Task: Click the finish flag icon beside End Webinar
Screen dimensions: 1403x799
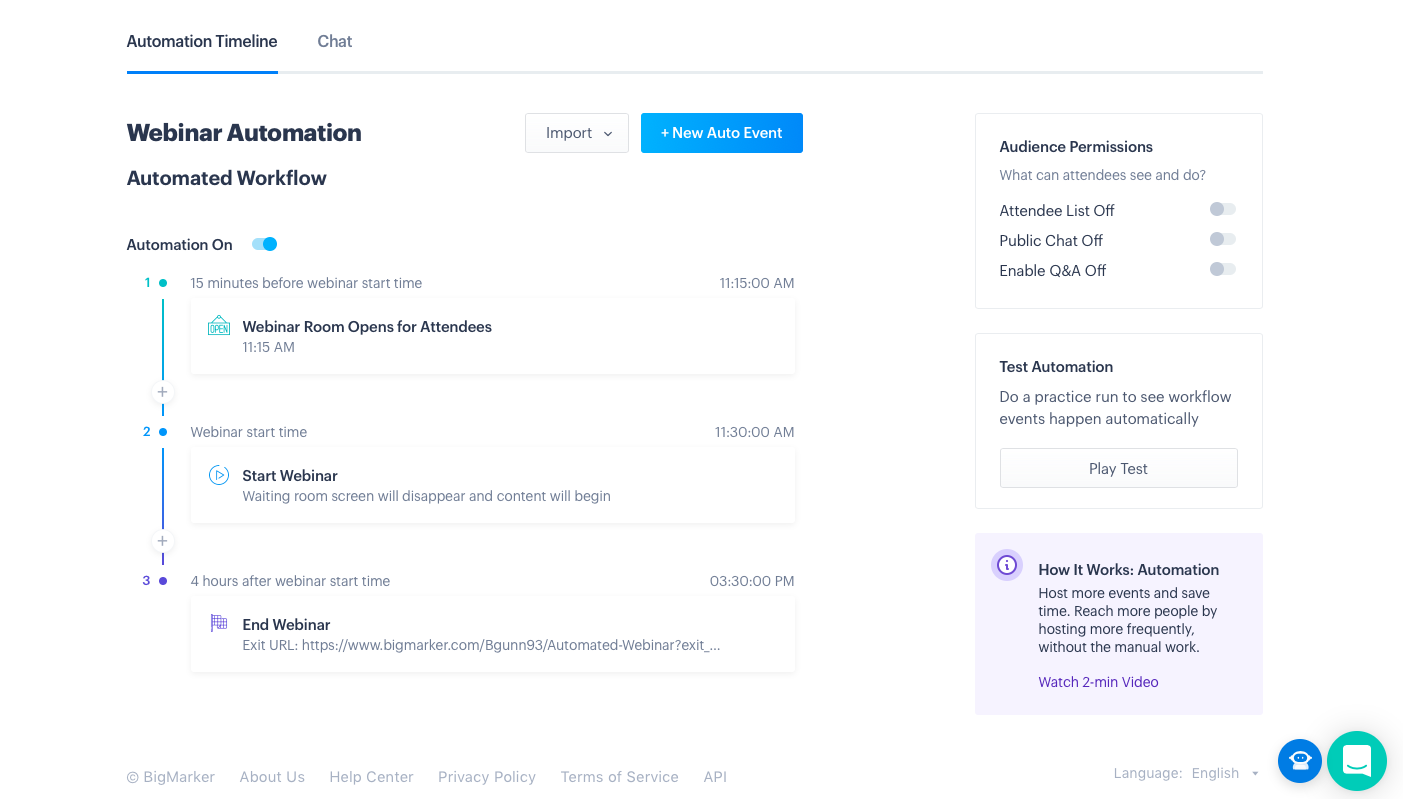Action: click(219, 623)
